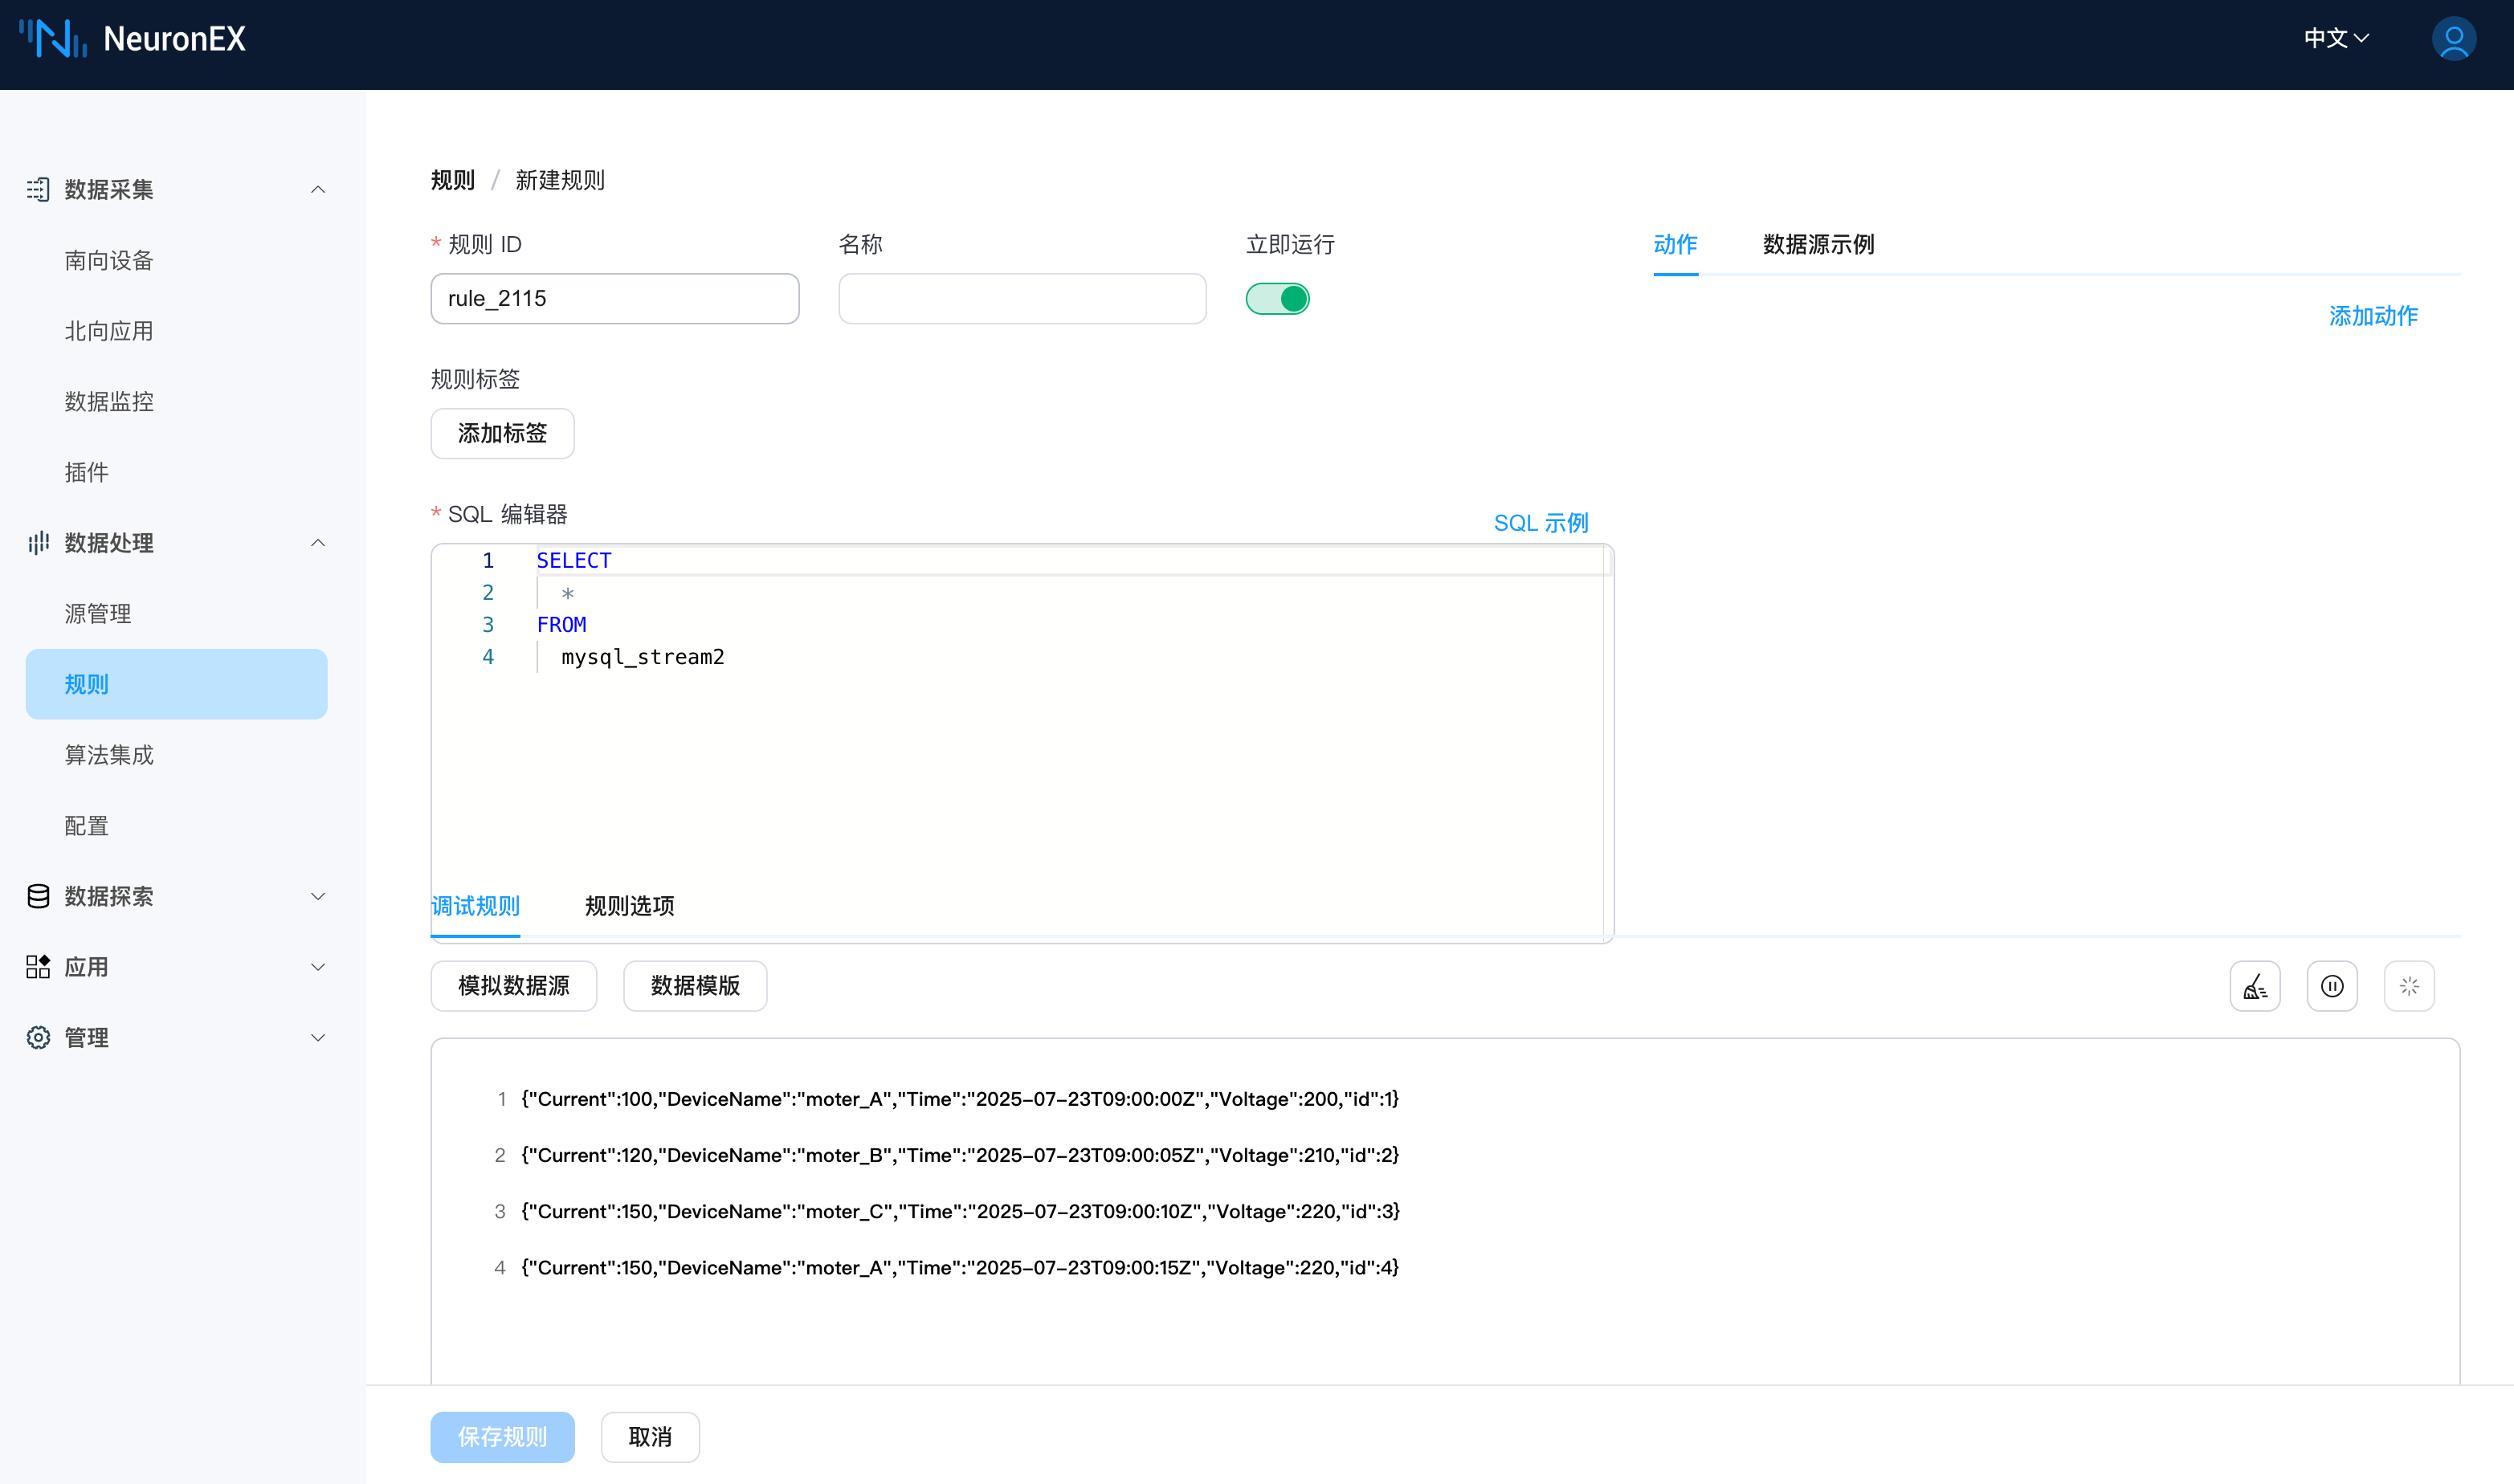2514x1484 pixels.
Task: Open the 数据采集 module via its sidebar icon
Action: pyautogui.click(x=38, y=189)
